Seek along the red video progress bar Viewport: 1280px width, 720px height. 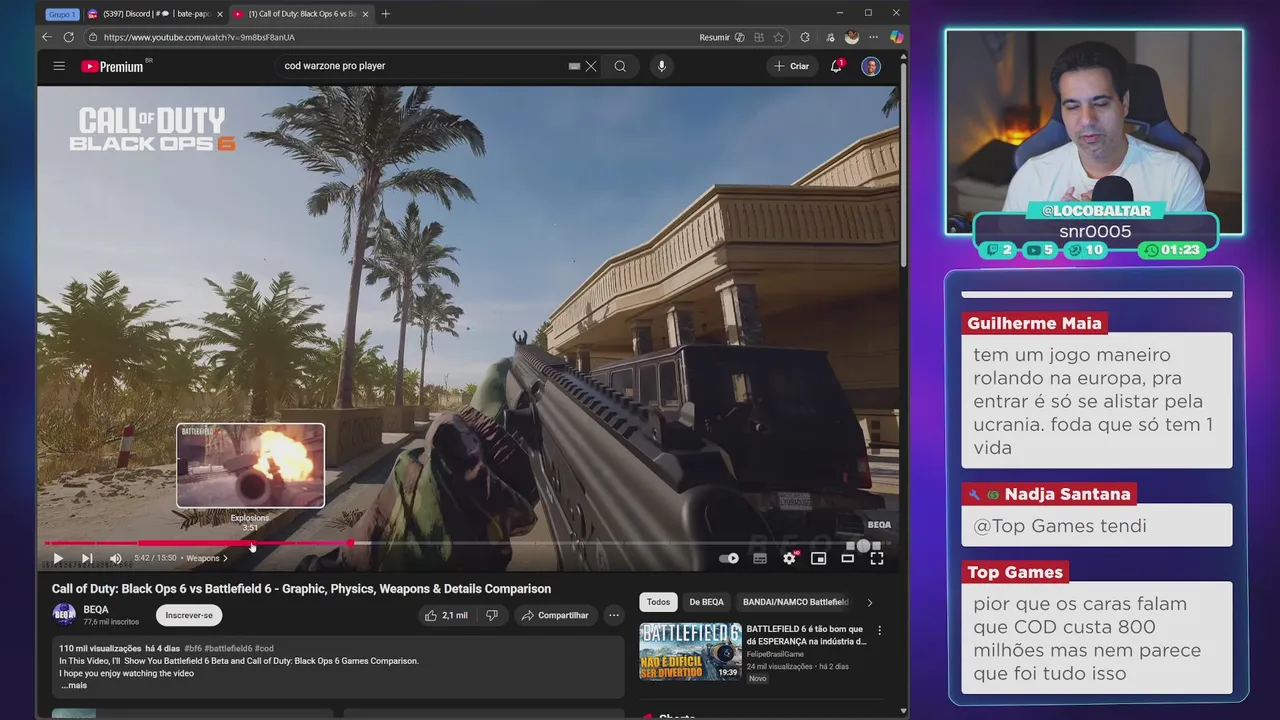200,543
